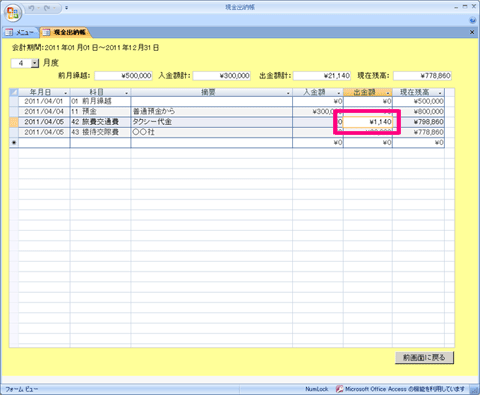Image resolution: width=480 pixels, height=395 pixels.
Task: Click the 出金額計 field showing ¥21,140
Action: pos(322,76)
